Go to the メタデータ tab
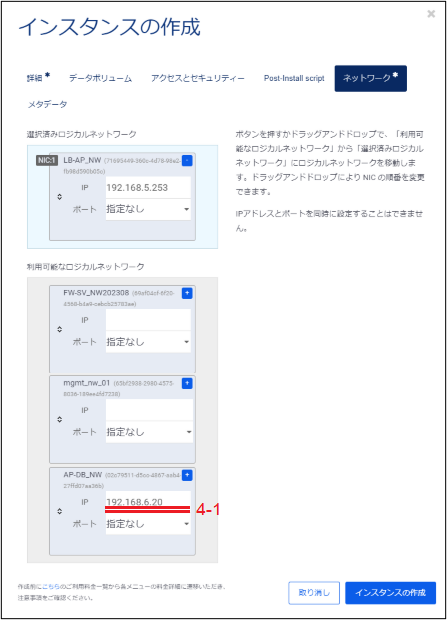The image size is (447, 620). [47, 104]
